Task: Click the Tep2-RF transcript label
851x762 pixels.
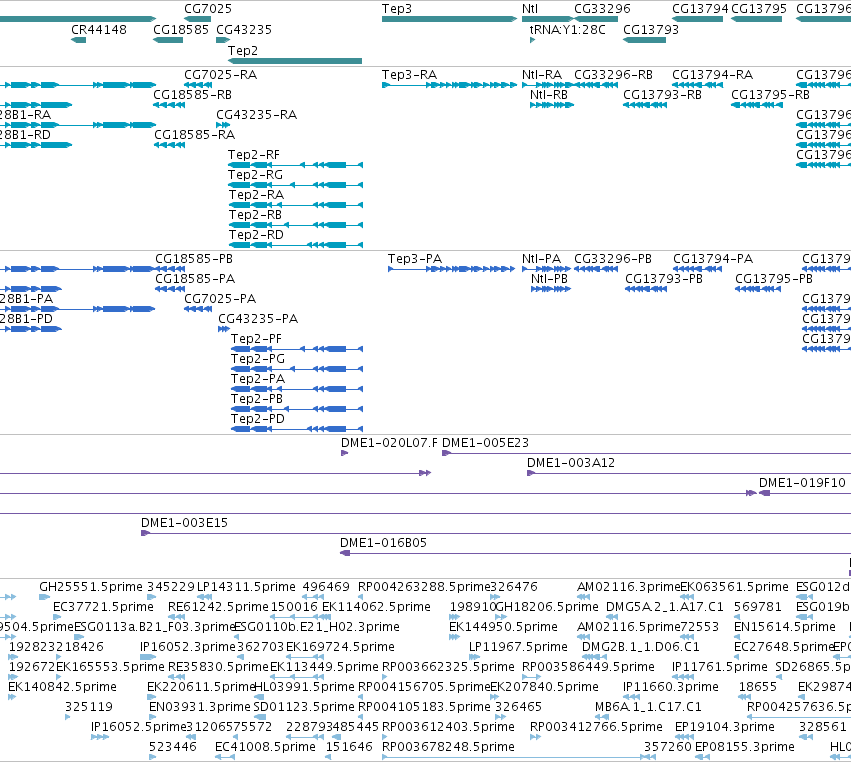Action: (x=253, y=155)
